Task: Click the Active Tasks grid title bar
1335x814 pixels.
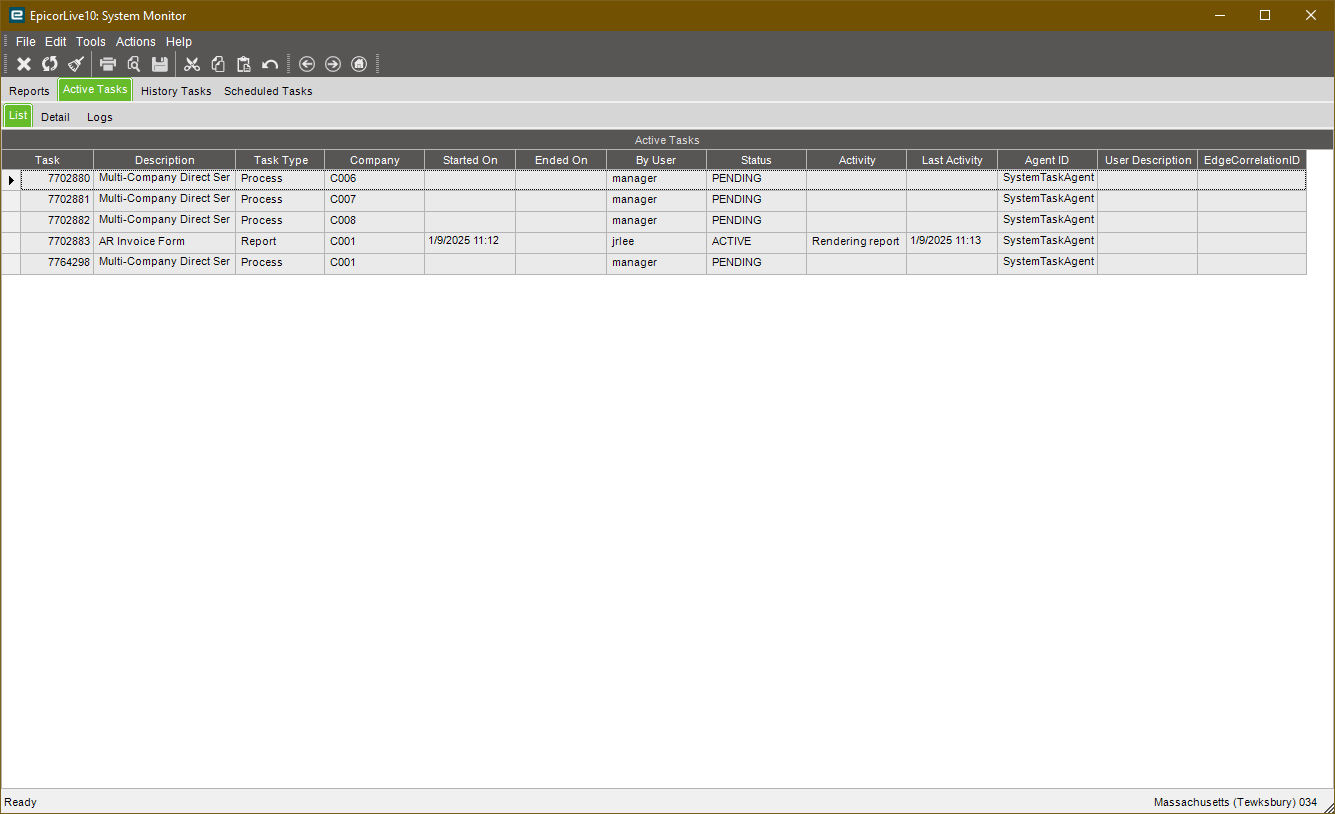Action: 667,140
